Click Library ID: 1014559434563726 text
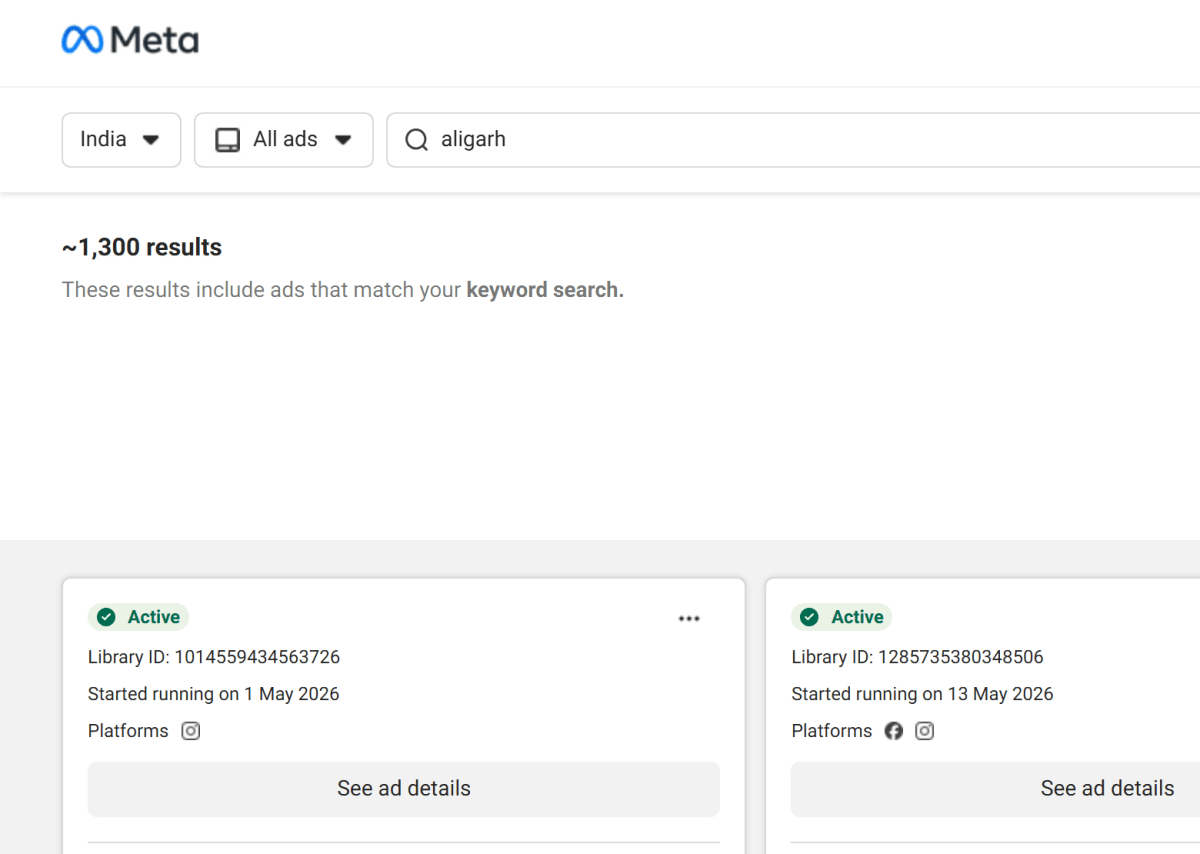 pyautogui.click(x=214, y=657)
